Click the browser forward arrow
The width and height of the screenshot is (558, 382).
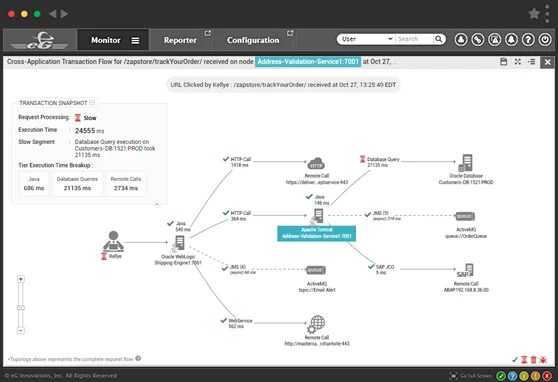coord(64,14)
